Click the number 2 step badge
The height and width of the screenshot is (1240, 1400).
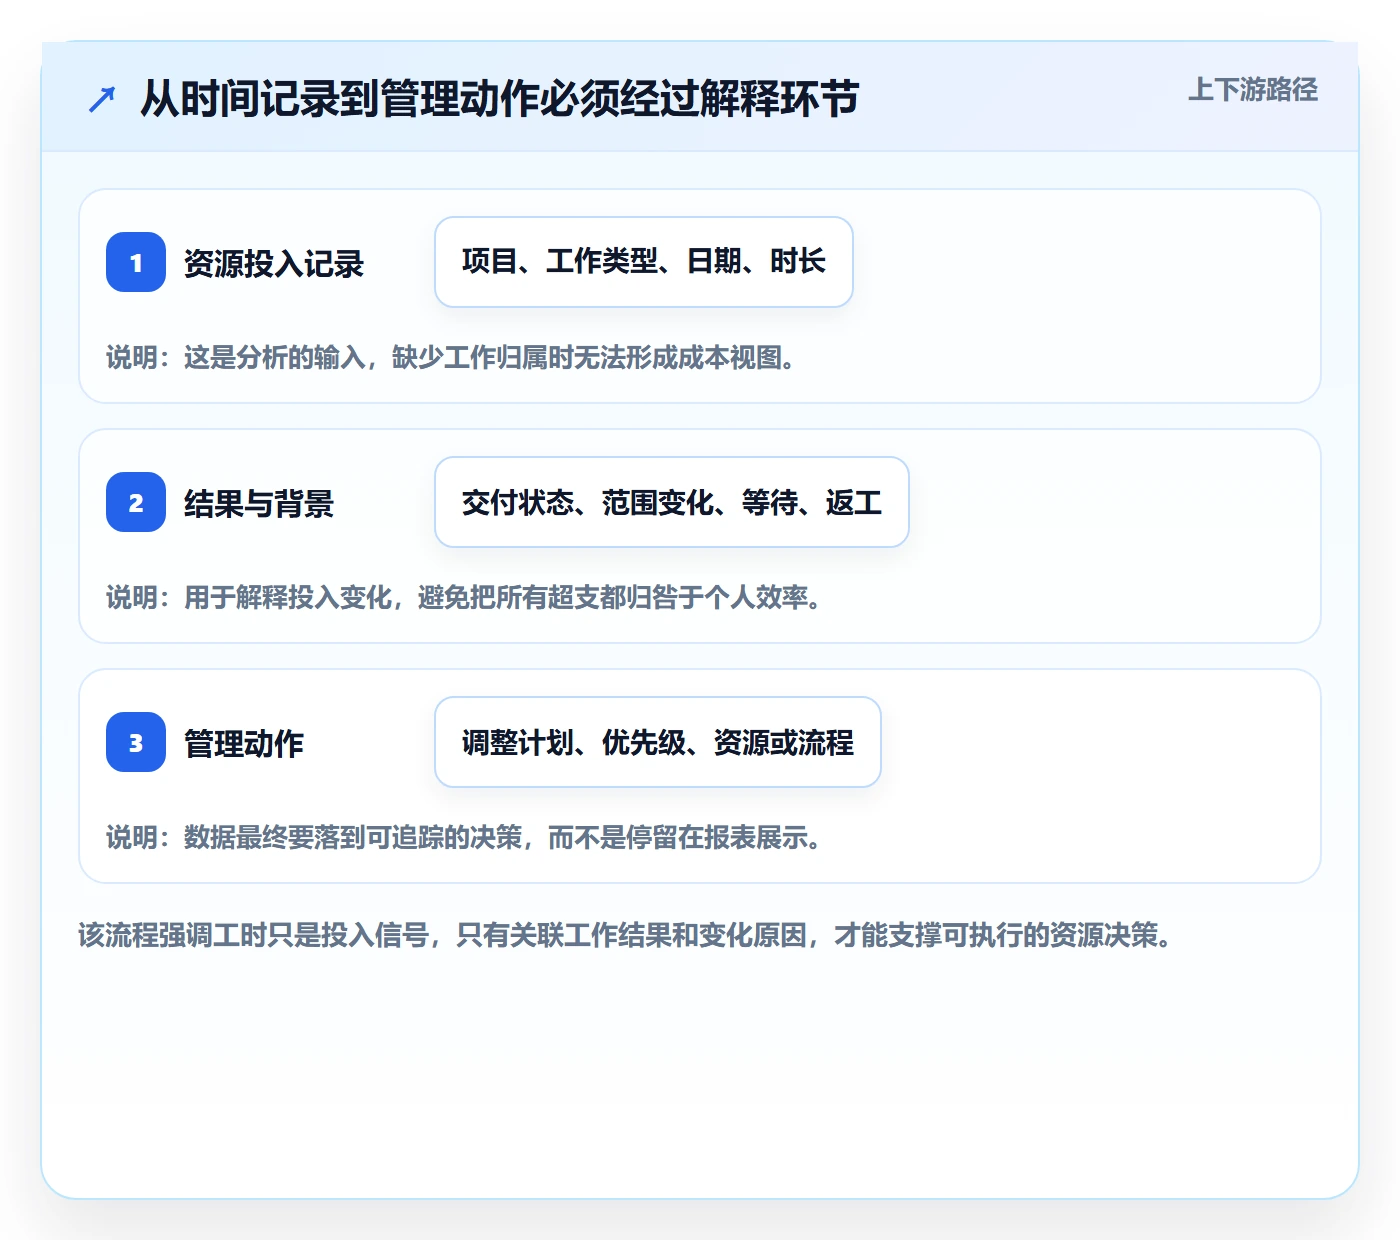coord(136,502)
